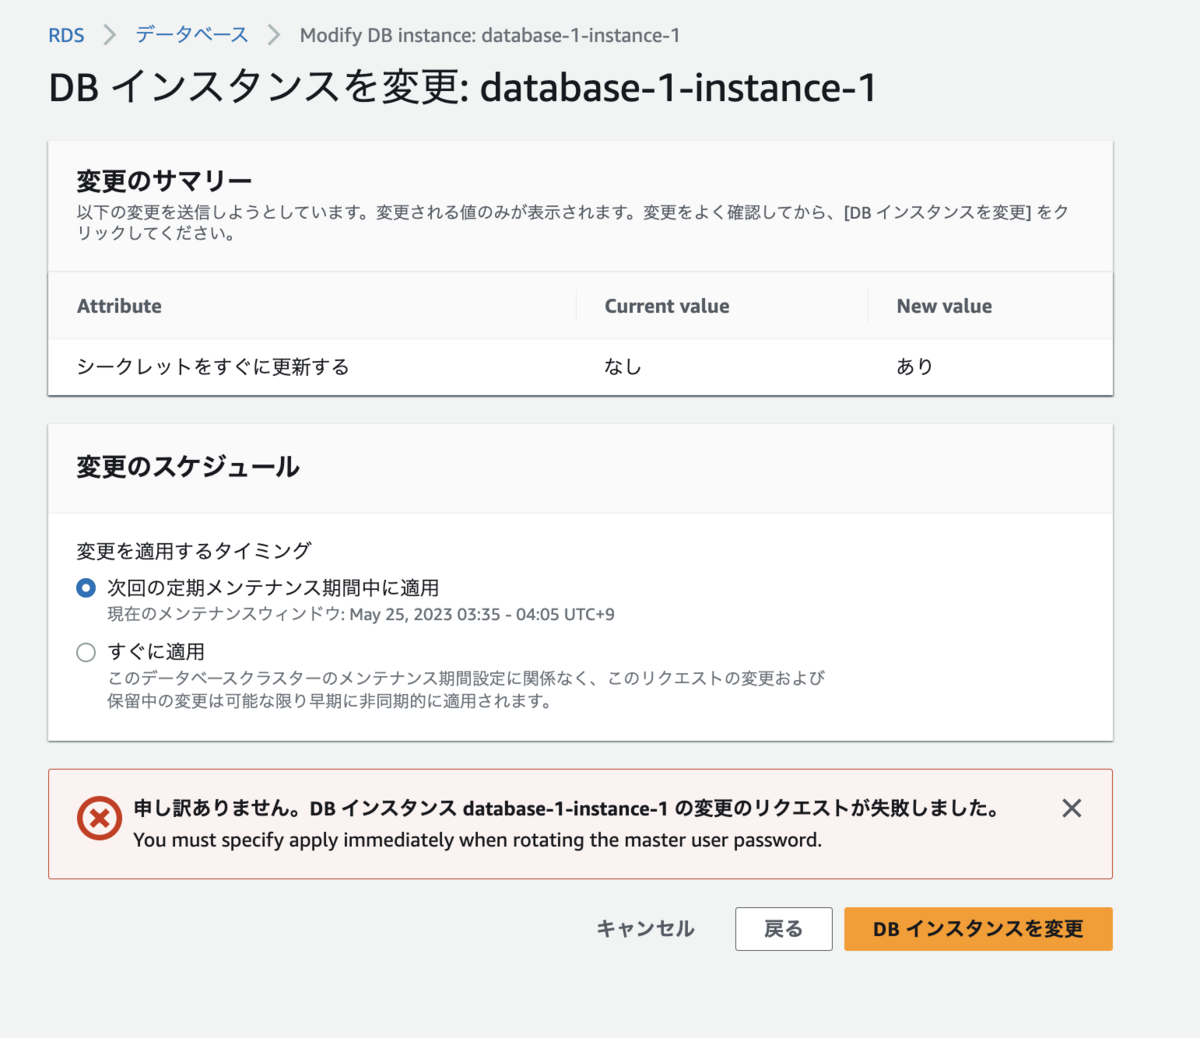
Task: Click the red error icon in the alert
Action: tap(99, 819)
